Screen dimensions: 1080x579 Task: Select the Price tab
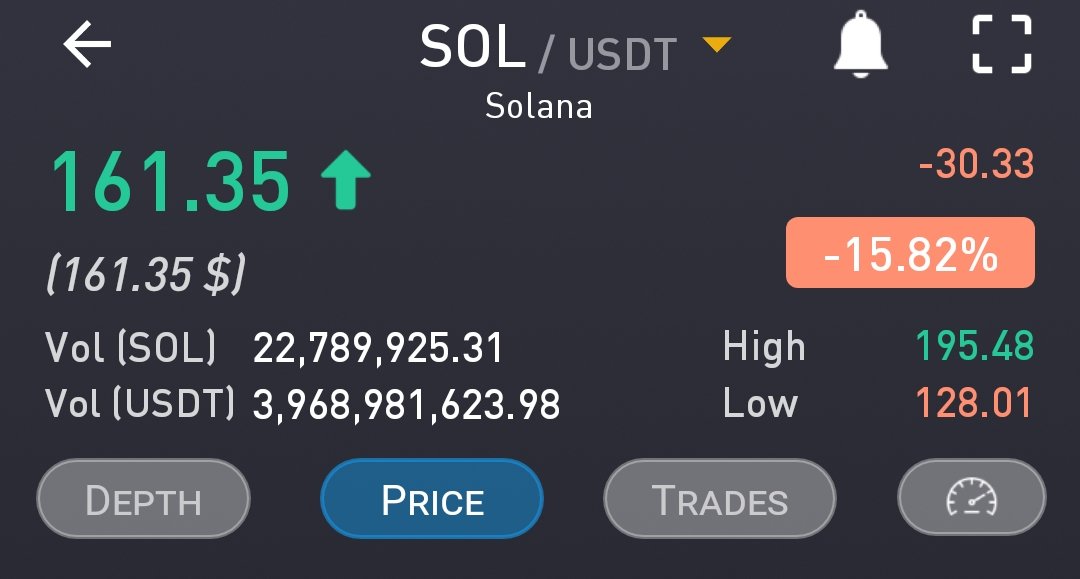tap(432, 499)
